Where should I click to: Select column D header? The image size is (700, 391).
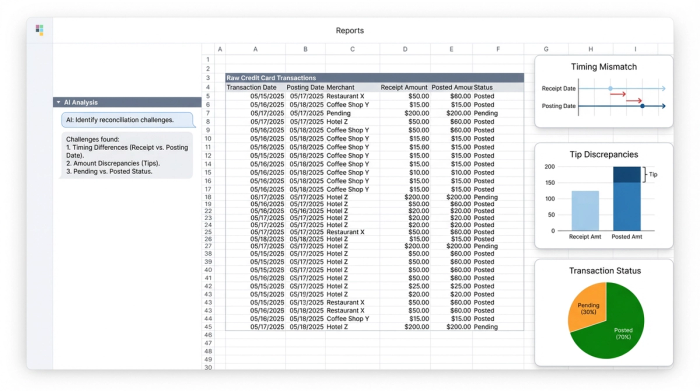click(405, 49)
